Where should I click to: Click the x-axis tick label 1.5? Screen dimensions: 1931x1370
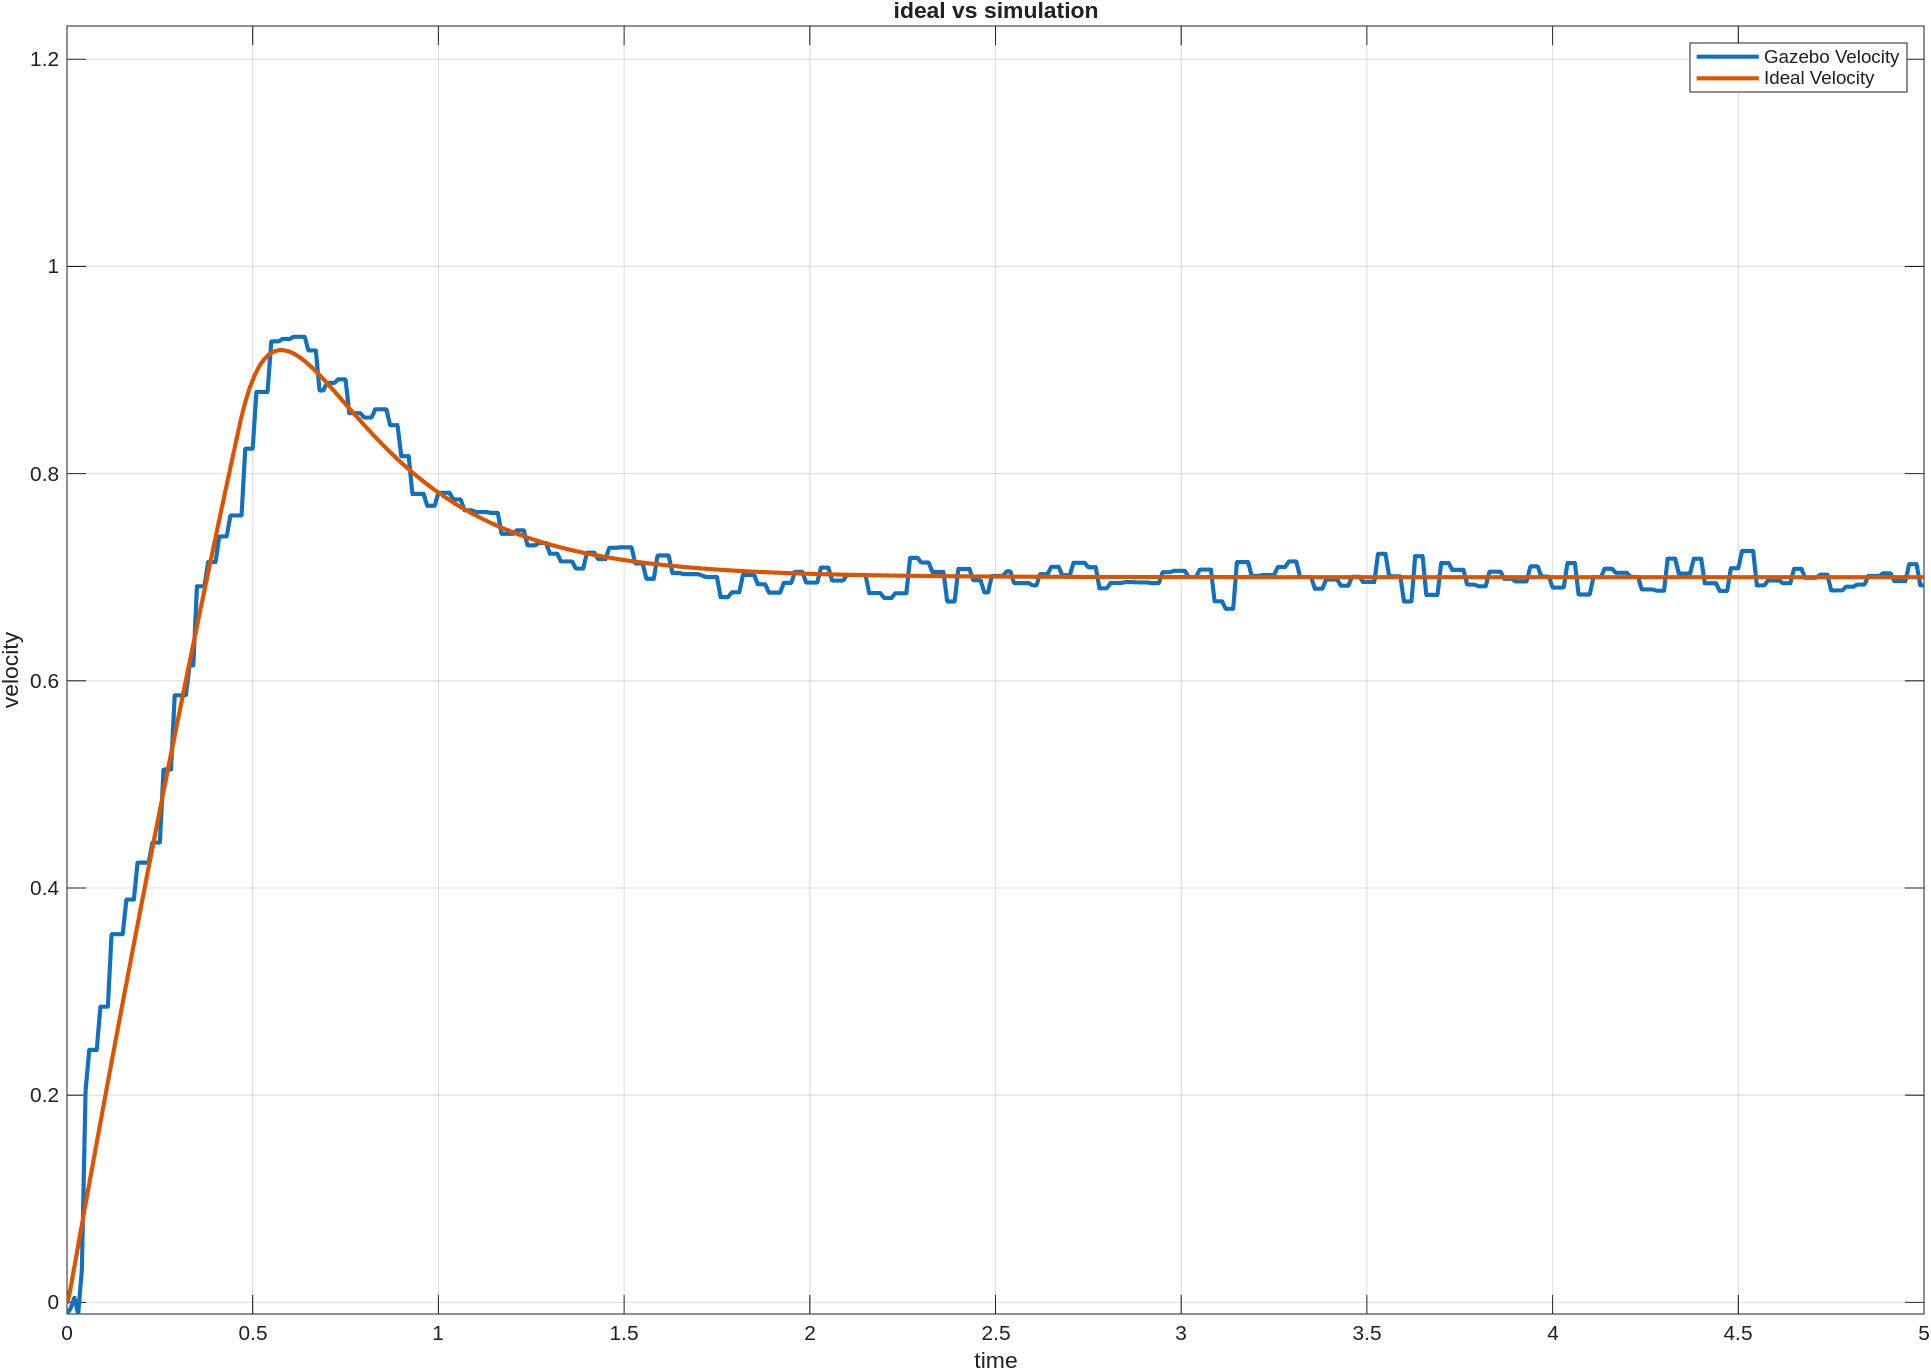624,1333
